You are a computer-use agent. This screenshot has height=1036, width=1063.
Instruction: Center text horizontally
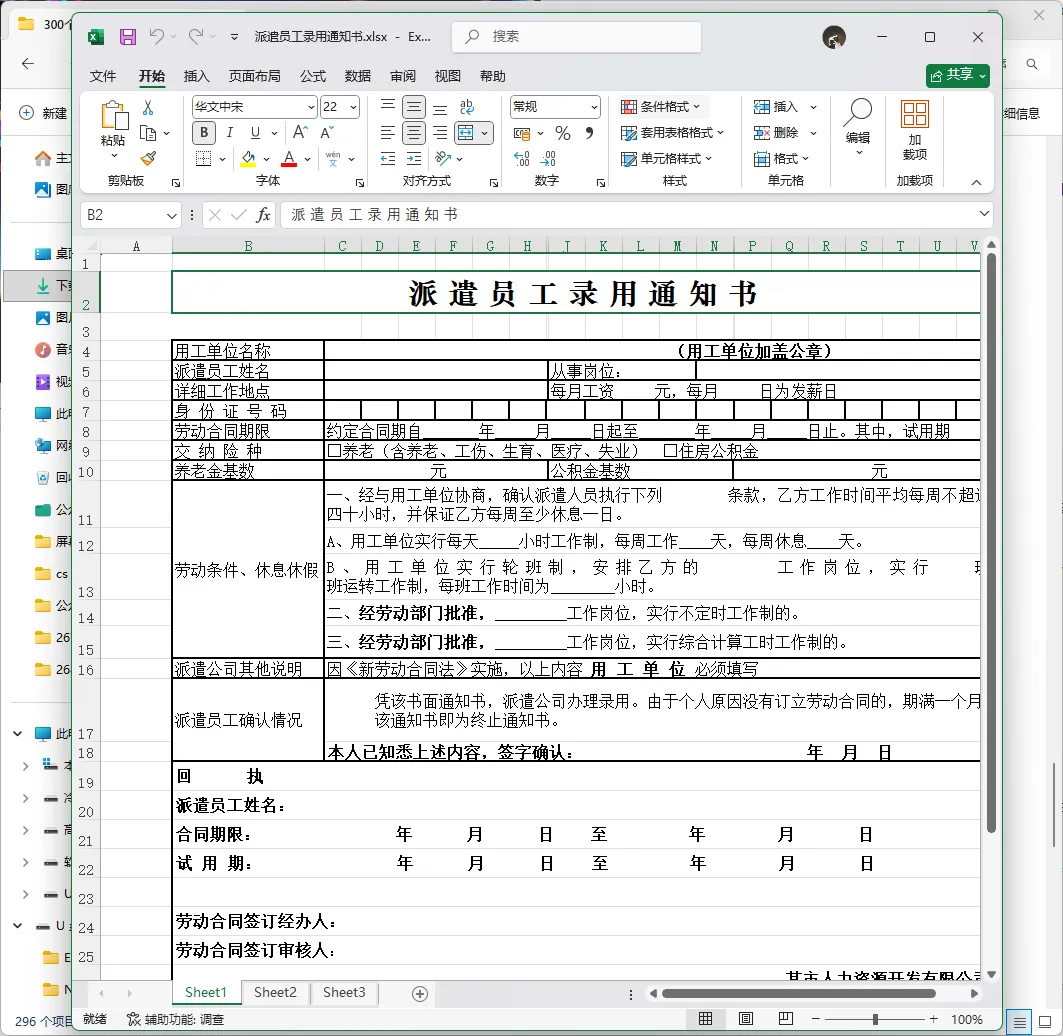click(x=414, y=133)
